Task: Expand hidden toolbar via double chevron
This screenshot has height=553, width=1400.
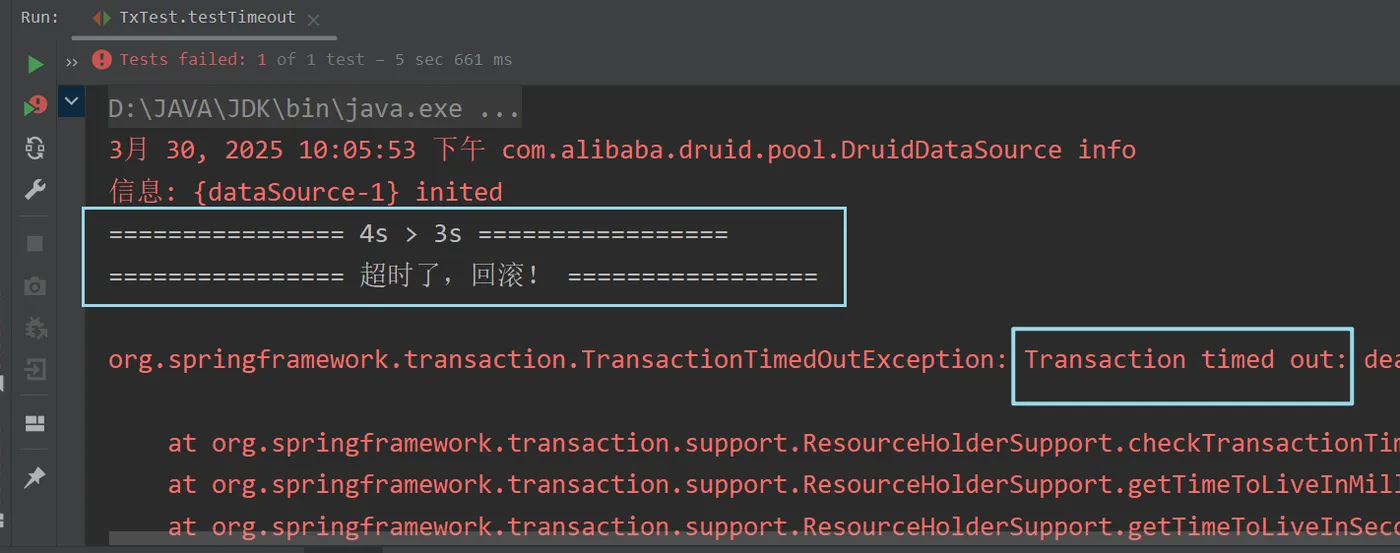Action: coord(72,61)
